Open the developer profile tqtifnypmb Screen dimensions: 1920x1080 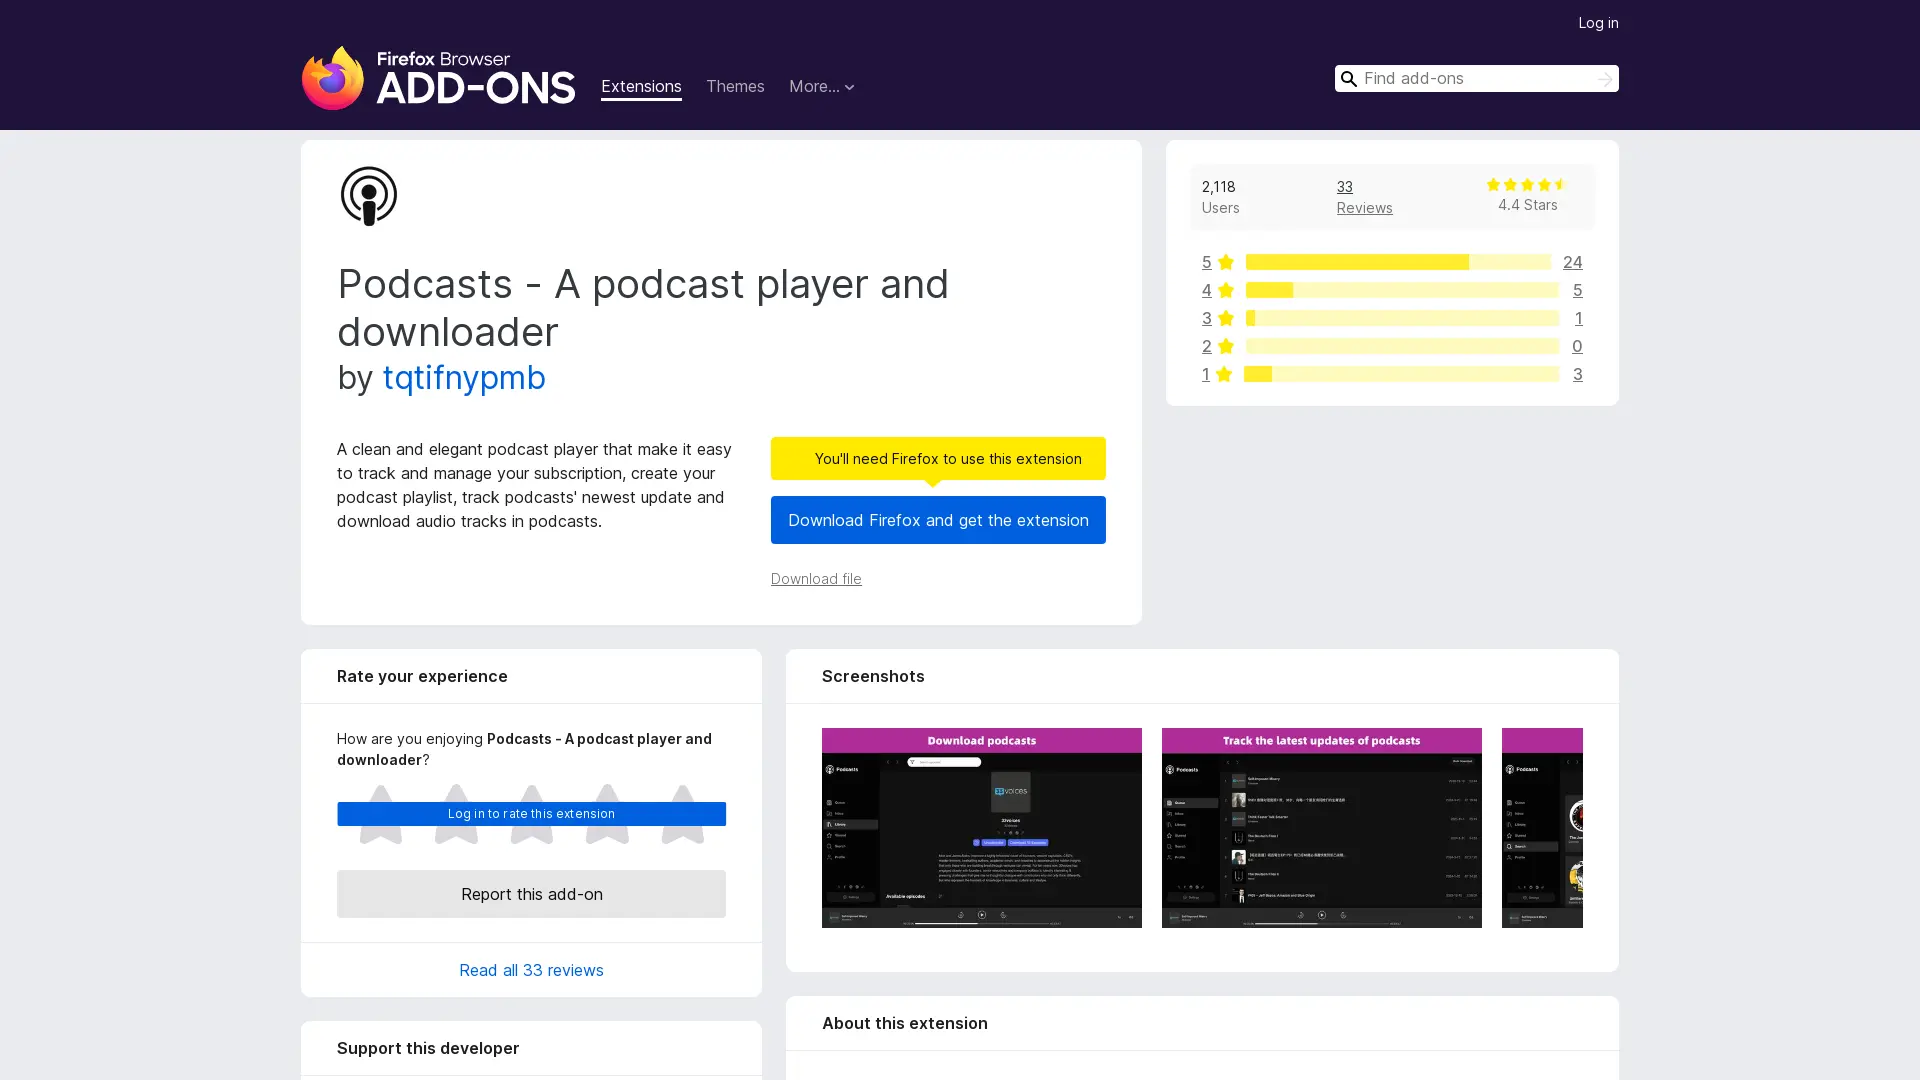click(x=463, y=378)
